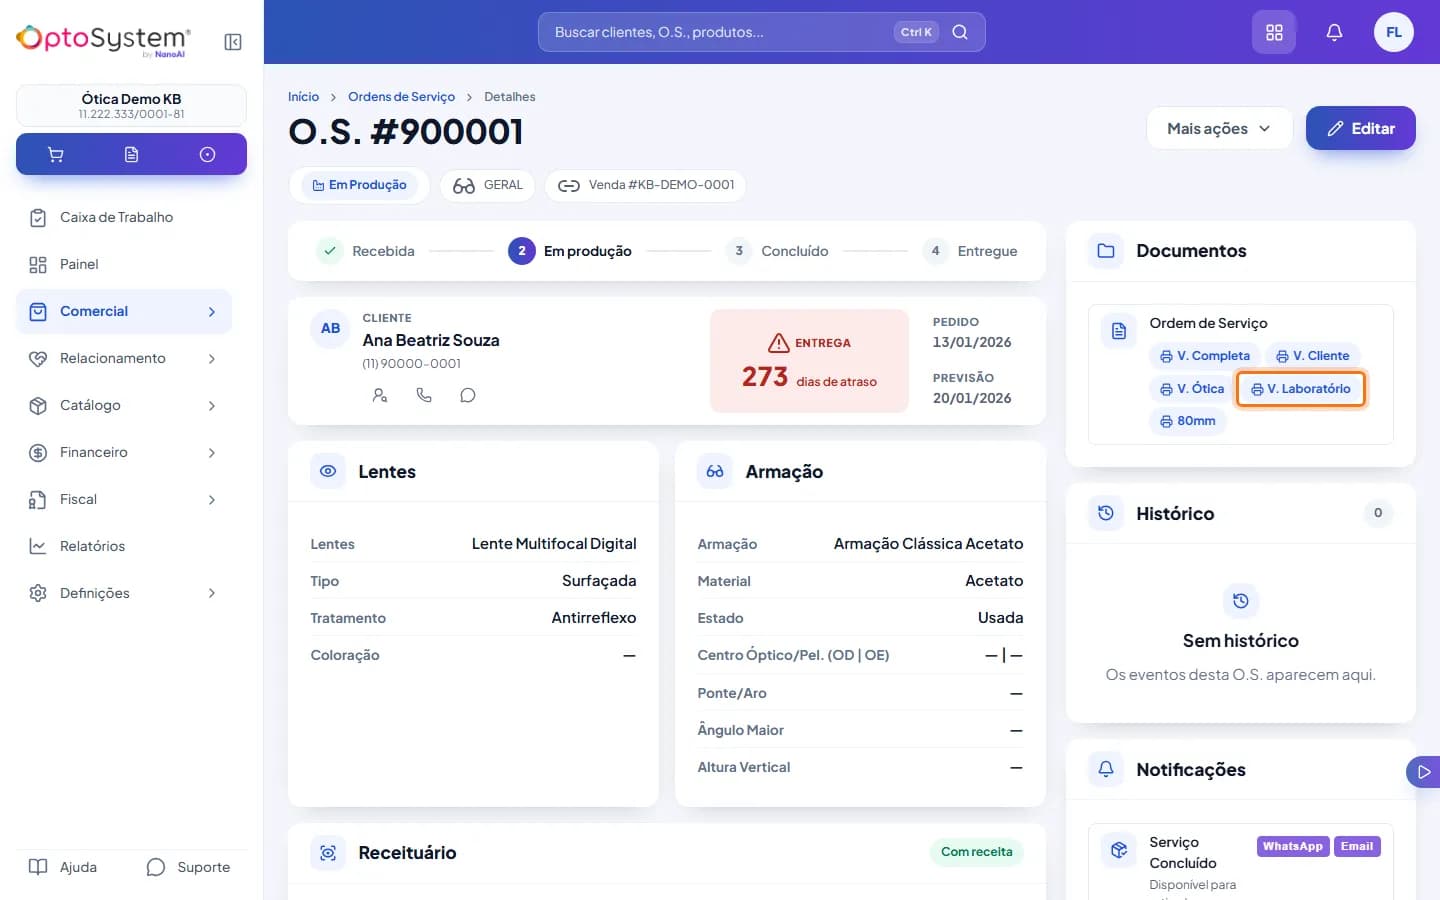Click the Documentos folder icon
1440x900 pixels.
click(1106, 251)
